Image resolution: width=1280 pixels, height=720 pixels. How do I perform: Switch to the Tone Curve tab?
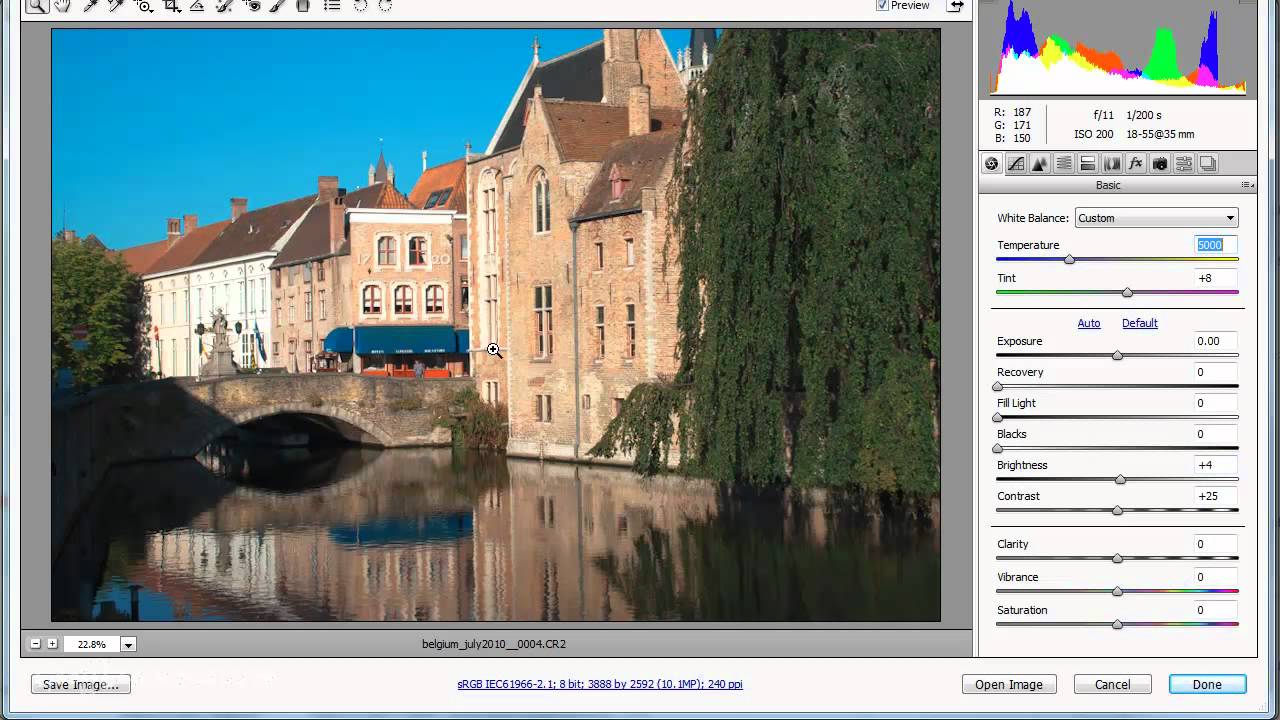click(1016, 164)
